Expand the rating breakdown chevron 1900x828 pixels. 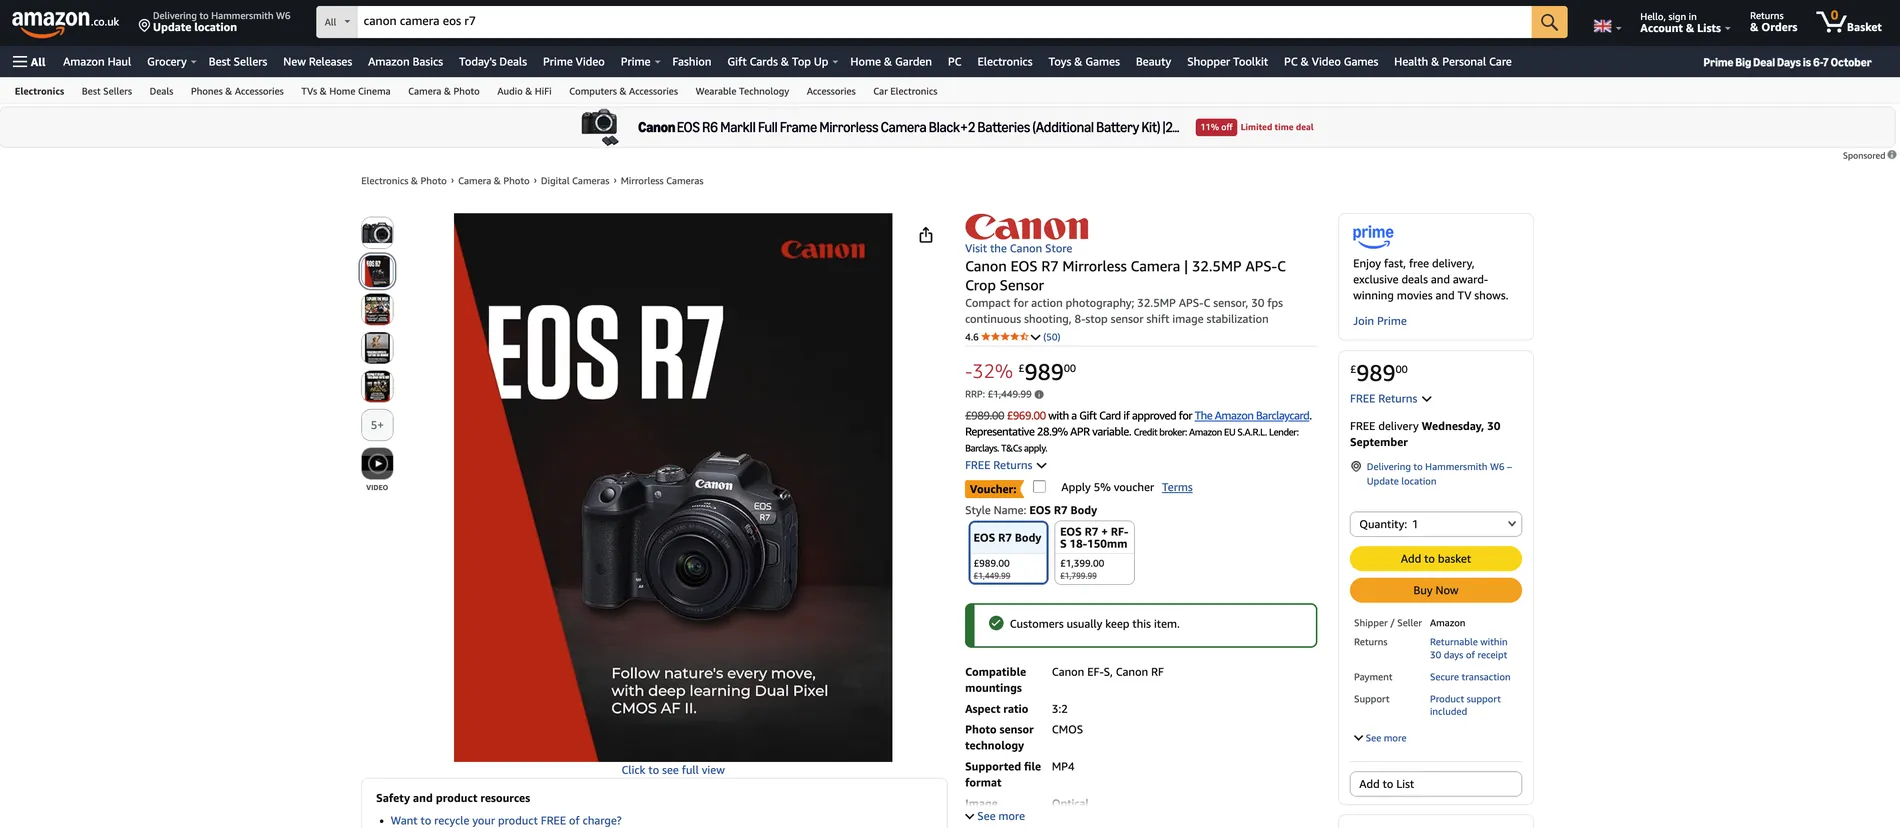1035,337
